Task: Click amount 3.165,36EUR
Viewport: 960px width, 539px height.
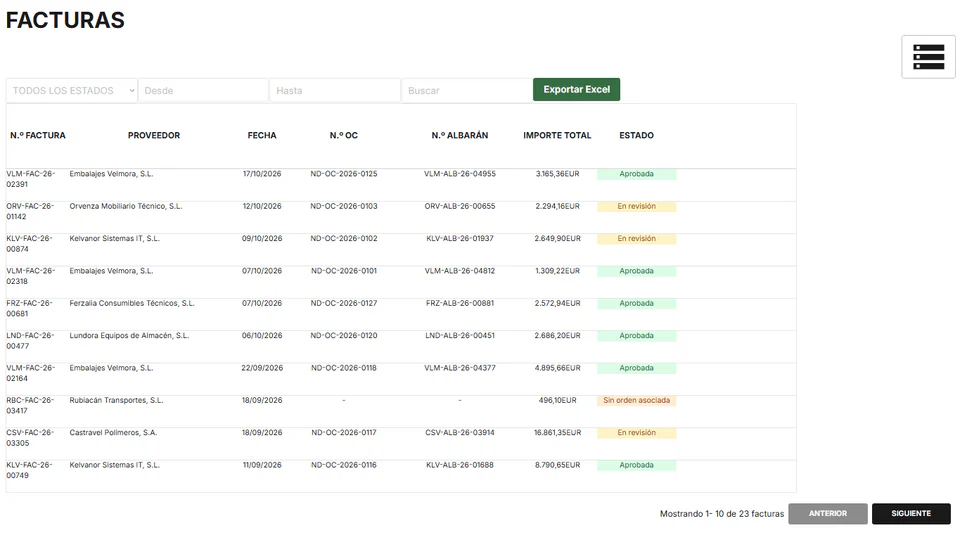Action: tap(557, 174)
